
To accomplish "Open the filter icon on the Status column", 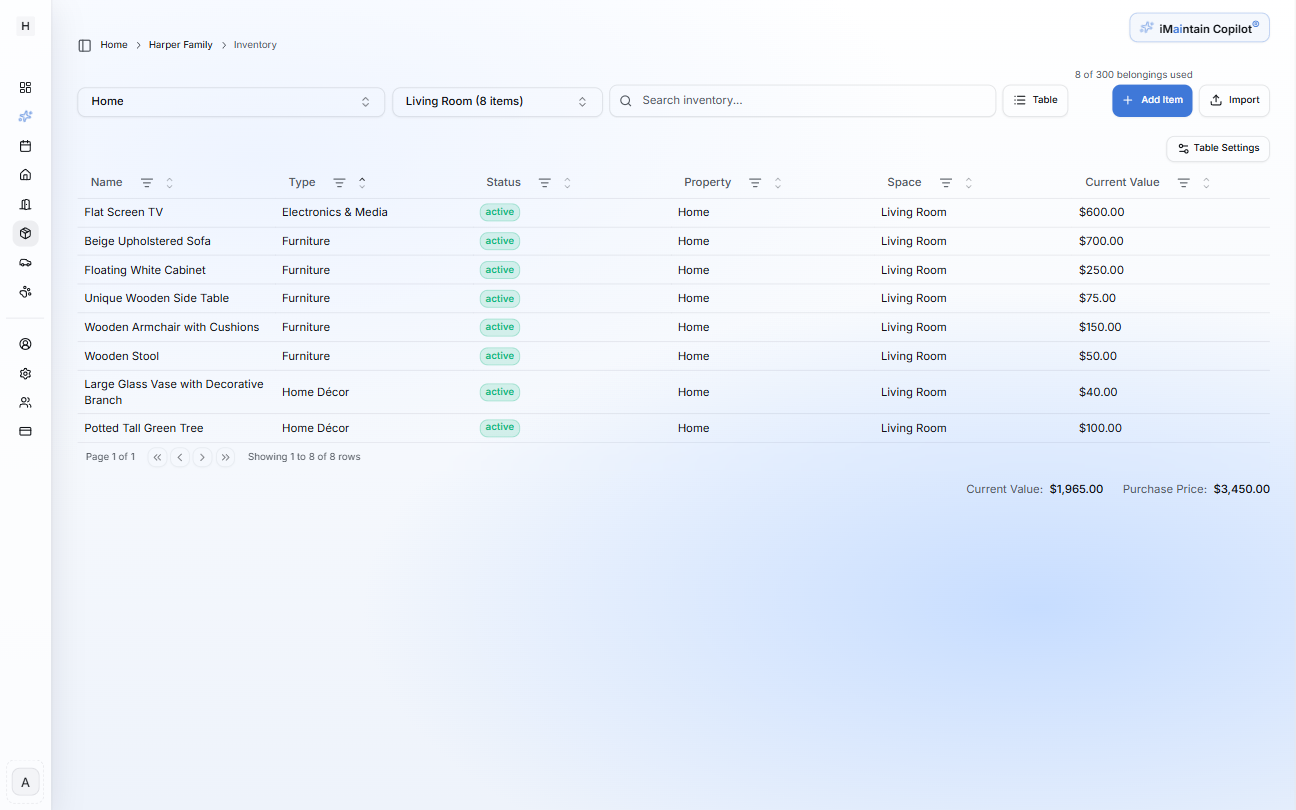I will click(x=543, y=182).
